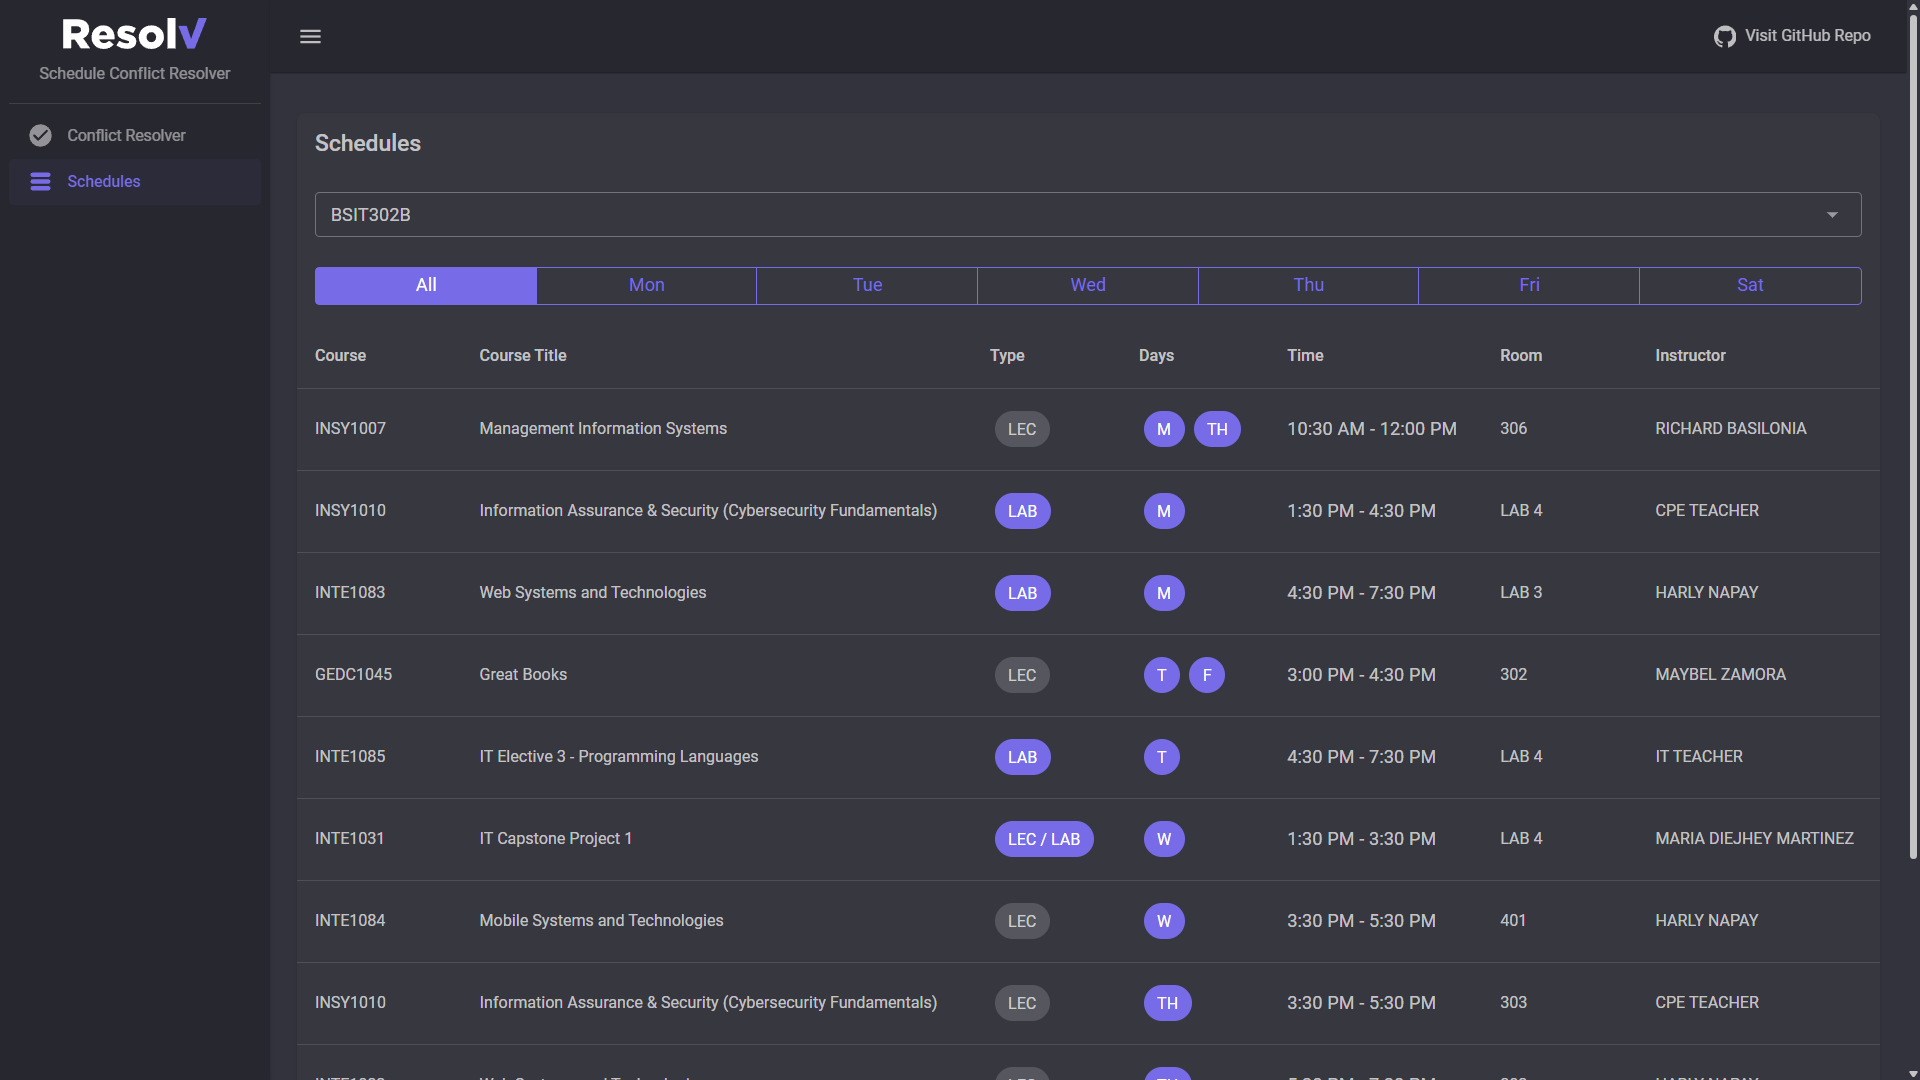Click the hamburger menu icon
The width and height of the screenshot is (1920, 1080).
310,36
